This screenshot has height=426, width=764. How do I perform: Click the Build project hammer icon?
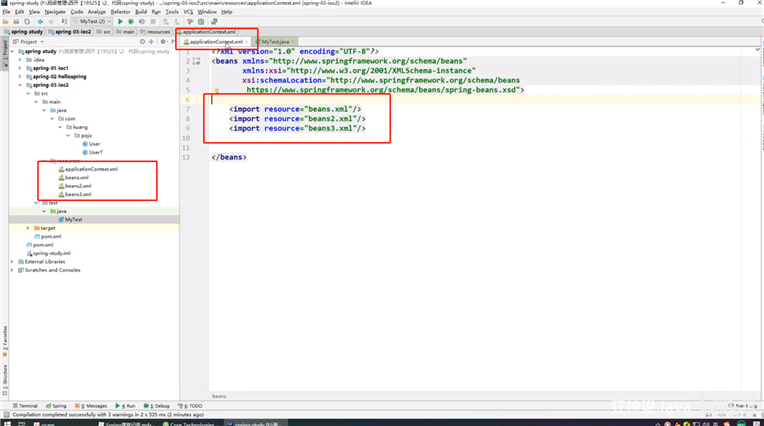click(64, 21)
